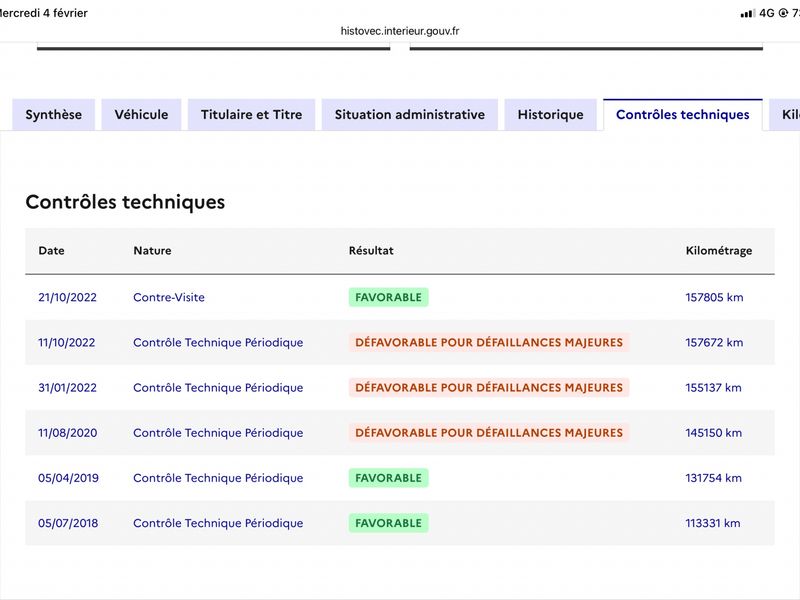Select the 21/10/2022 date entry
The width and height of the screenshot is (800, 600).
pyautogui.click(x=67, y=297)
